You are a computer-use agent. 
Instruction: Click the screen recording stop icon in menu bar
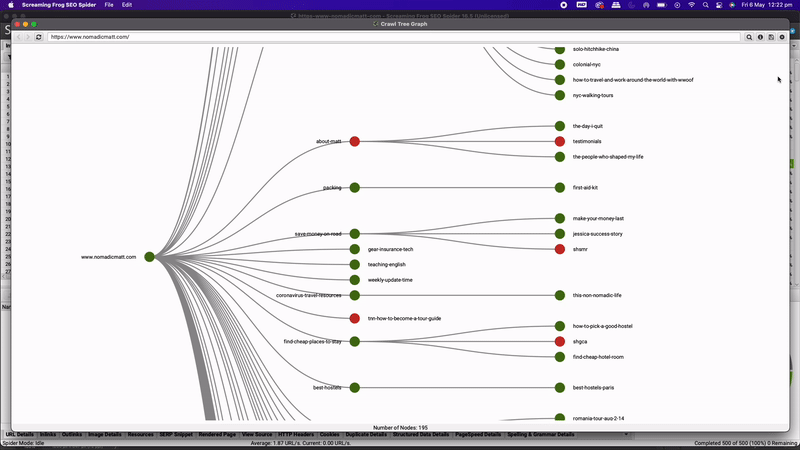coord(564,5)
